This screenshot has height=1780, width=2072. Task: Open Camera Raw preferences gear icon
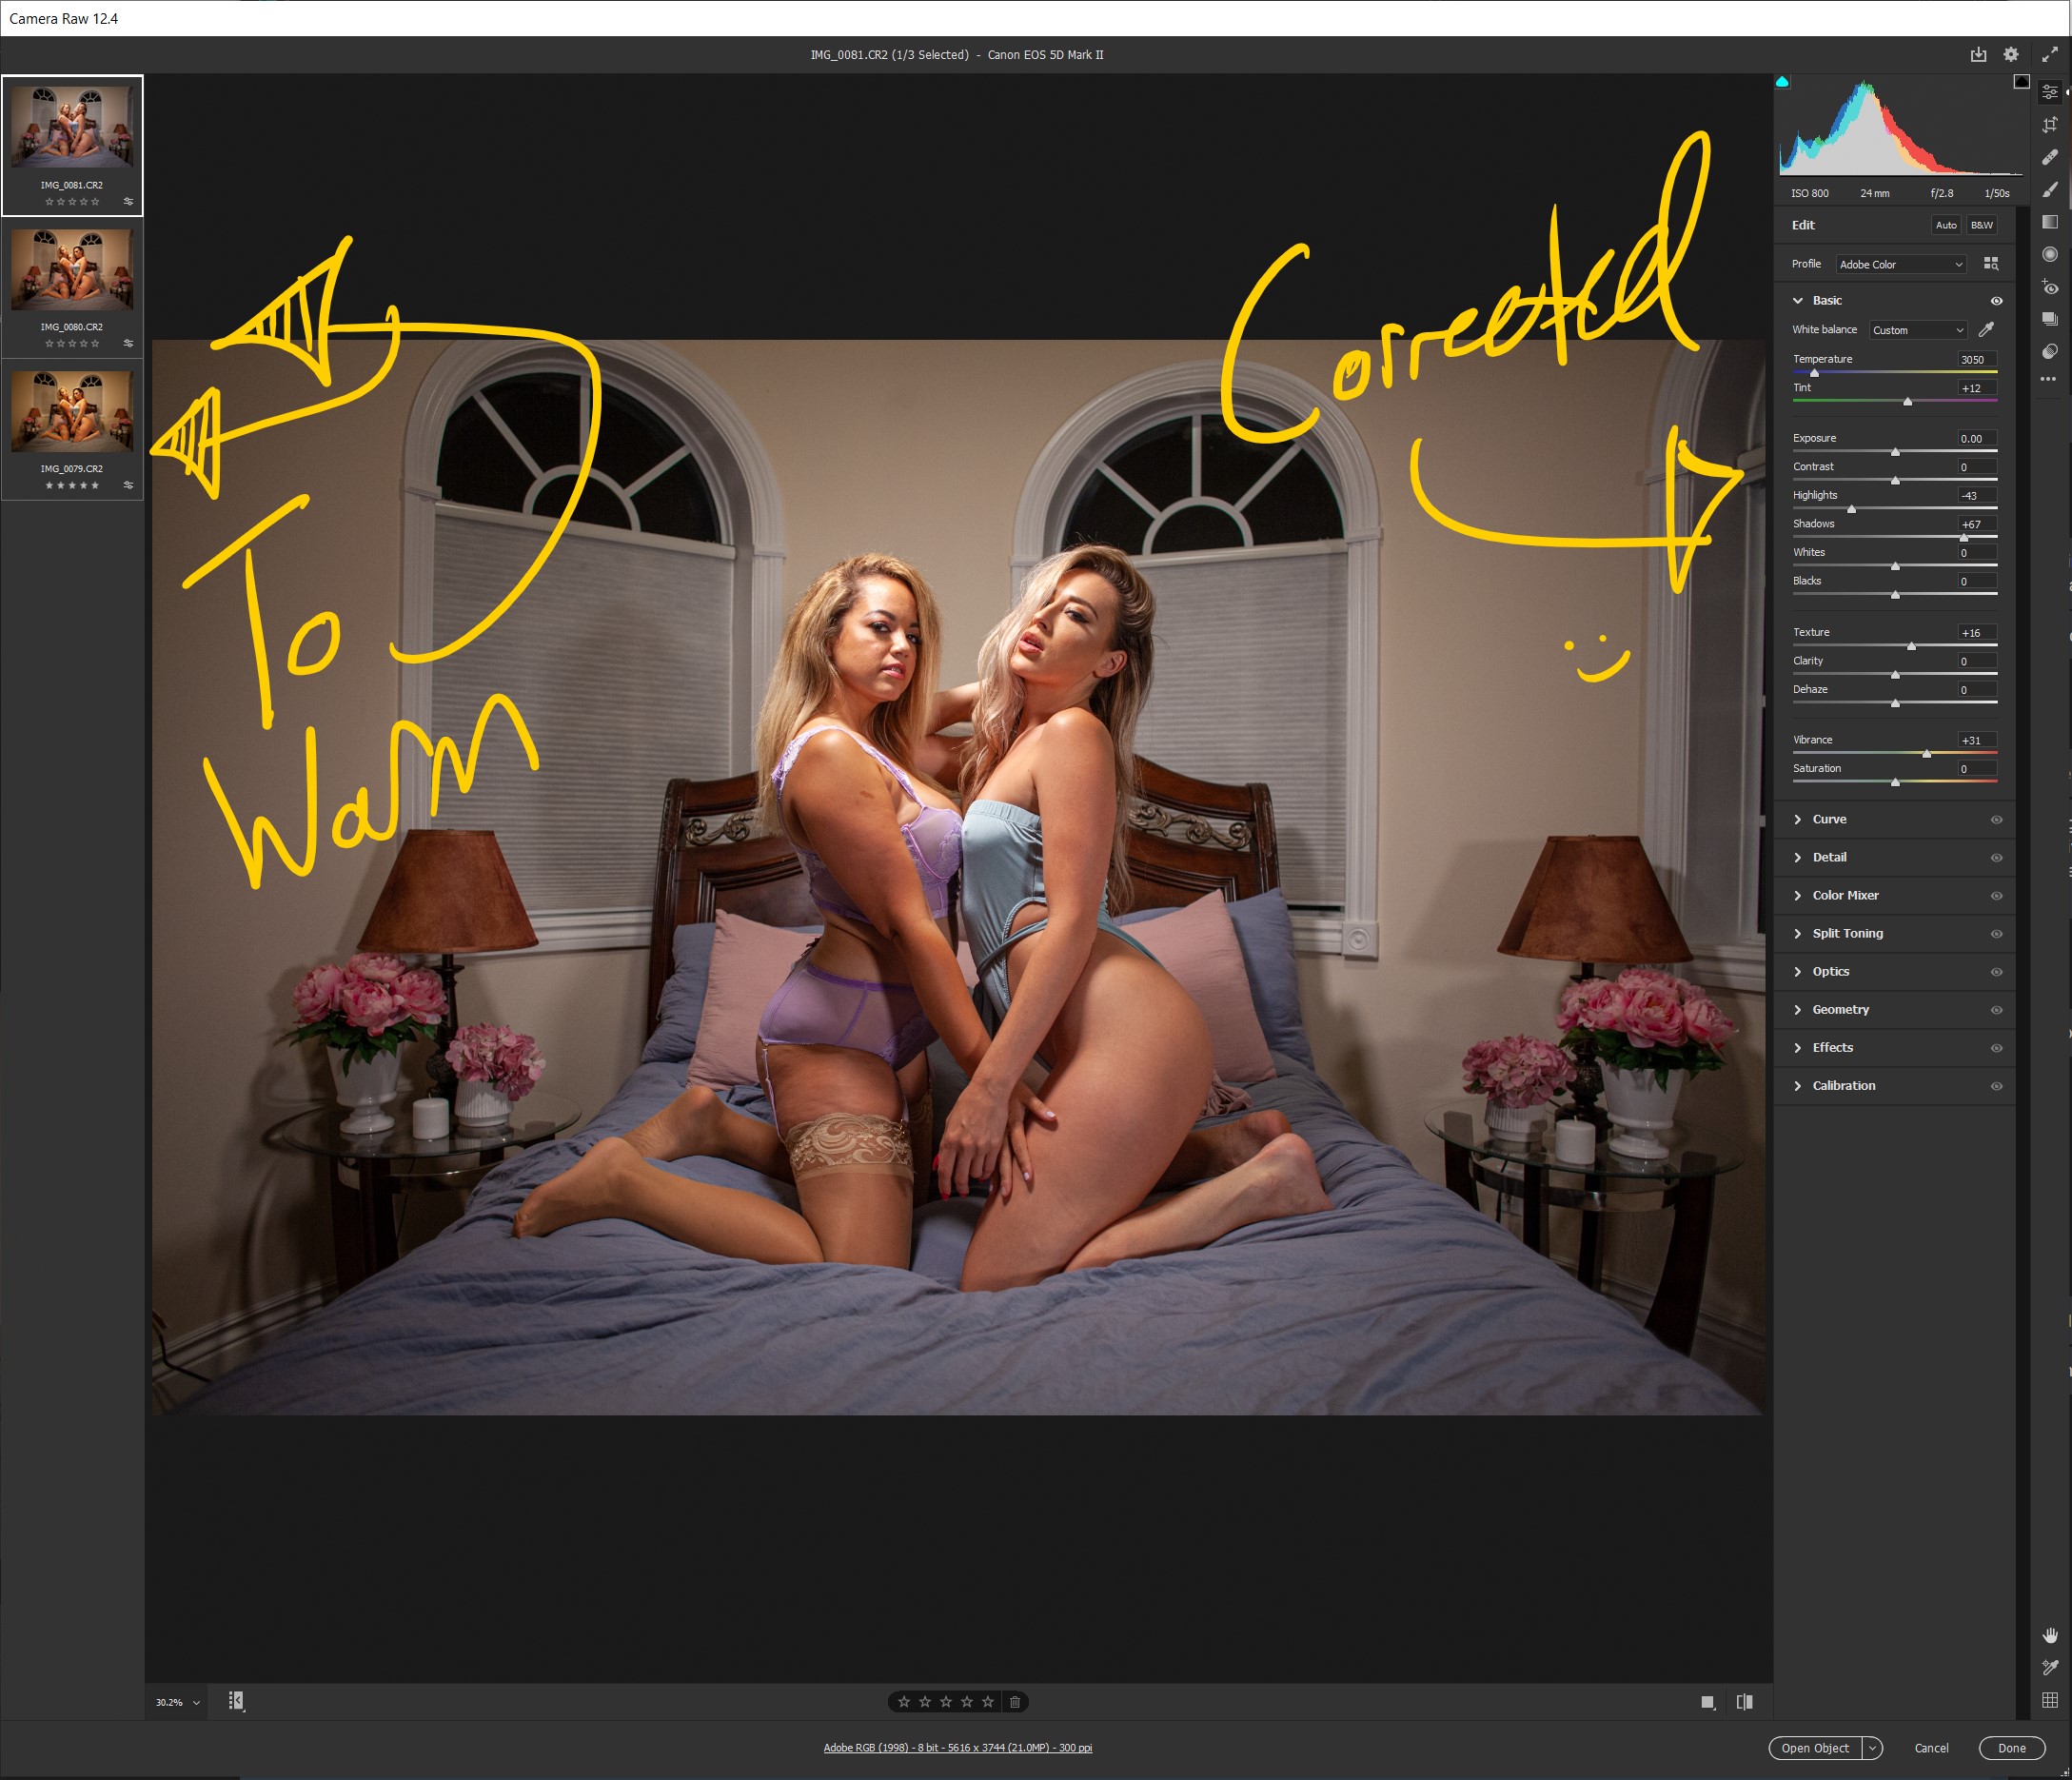coord(2011,55)
